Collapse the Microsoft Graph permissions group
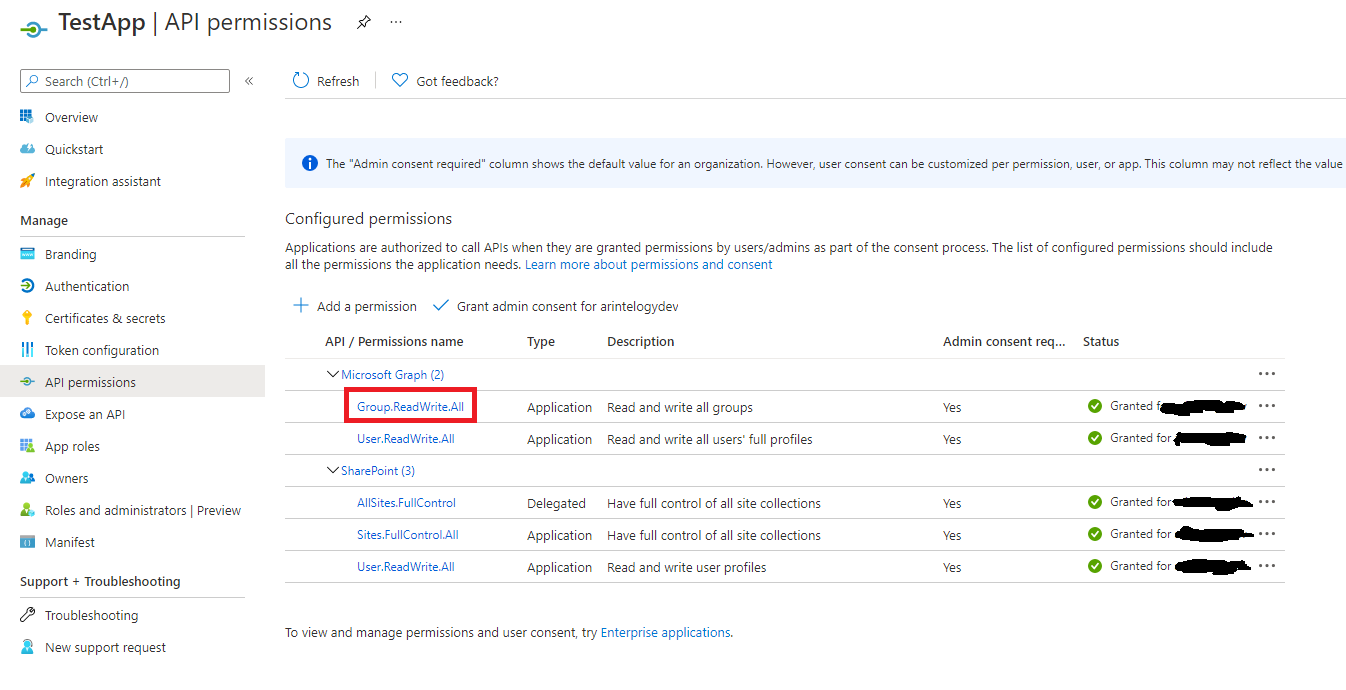1346x690 pixels. tap(333, 373)
